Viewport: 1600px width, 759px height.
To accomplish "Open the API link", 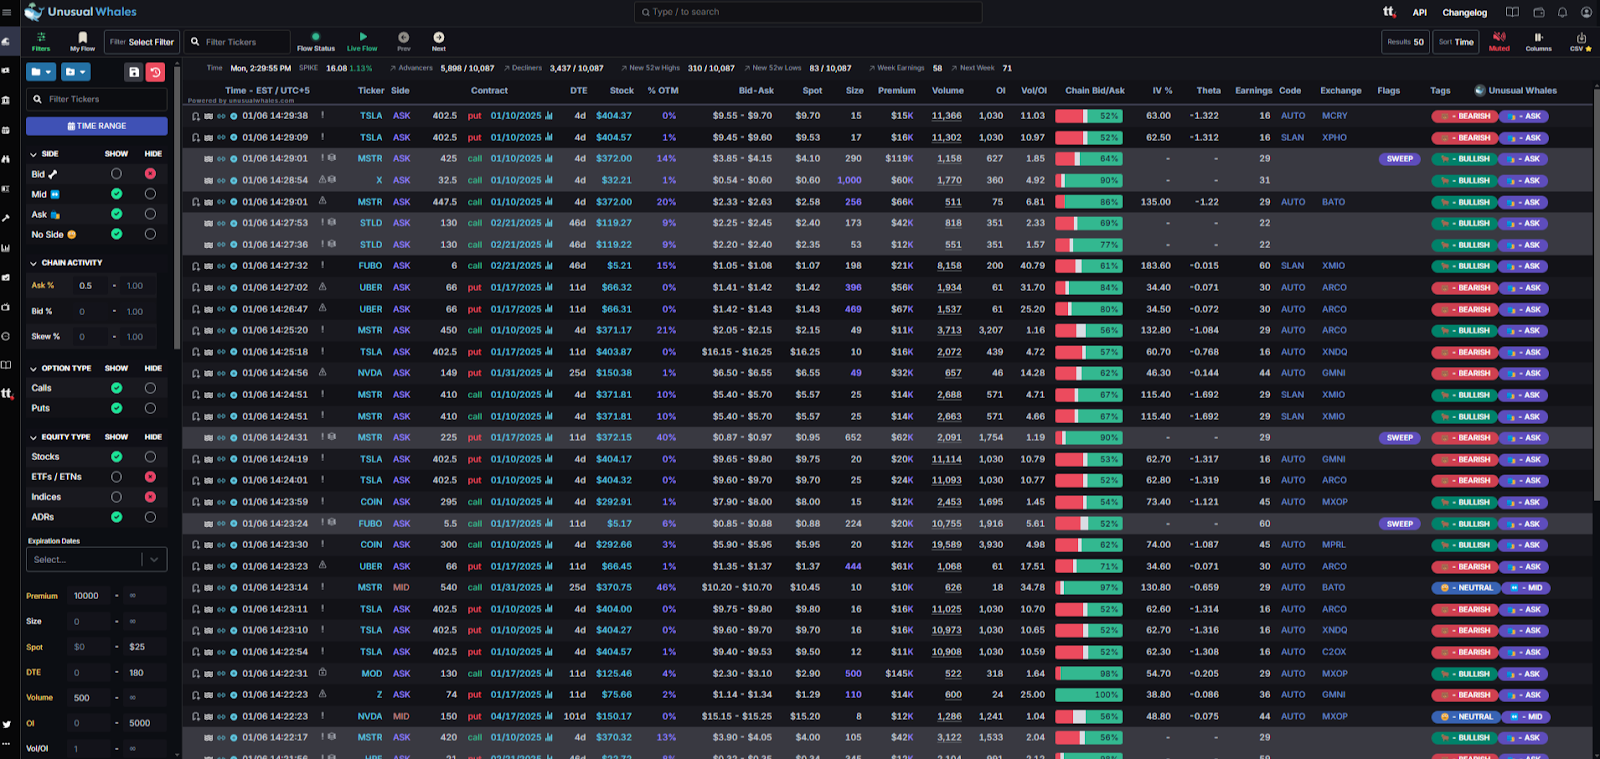I will point(1419,13).
